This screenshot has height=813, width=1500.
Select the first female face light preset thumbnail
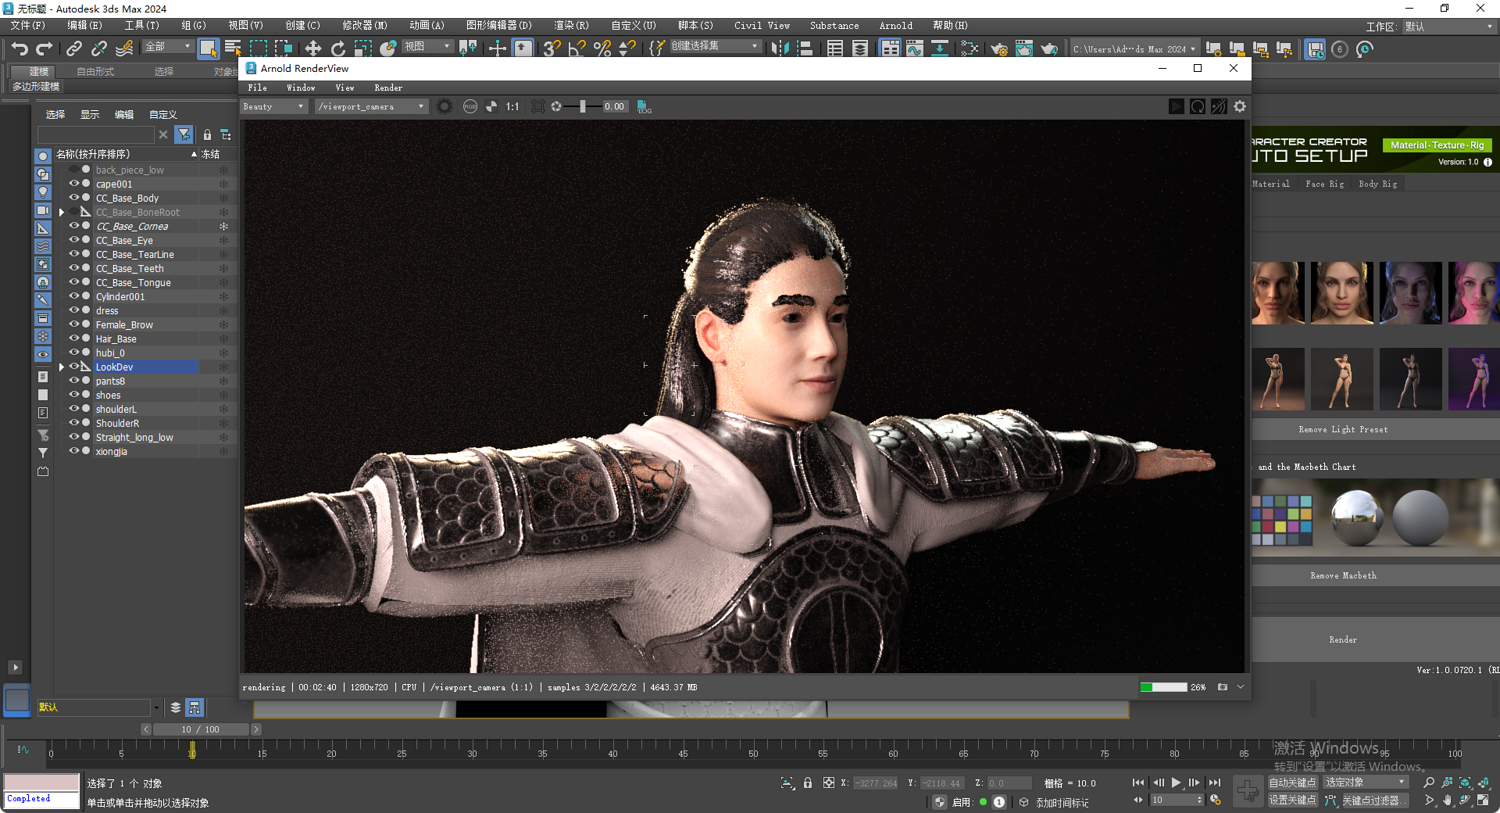pyautogui.click(x=1278, y=293)
